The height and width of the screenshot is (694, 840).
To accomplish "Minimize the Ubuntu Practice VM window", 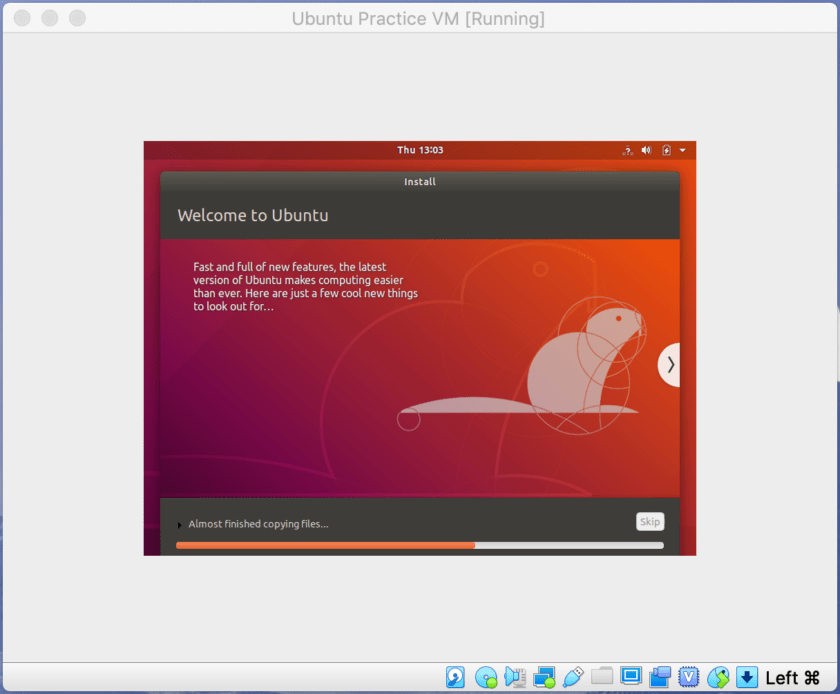I will click(50, 18).
